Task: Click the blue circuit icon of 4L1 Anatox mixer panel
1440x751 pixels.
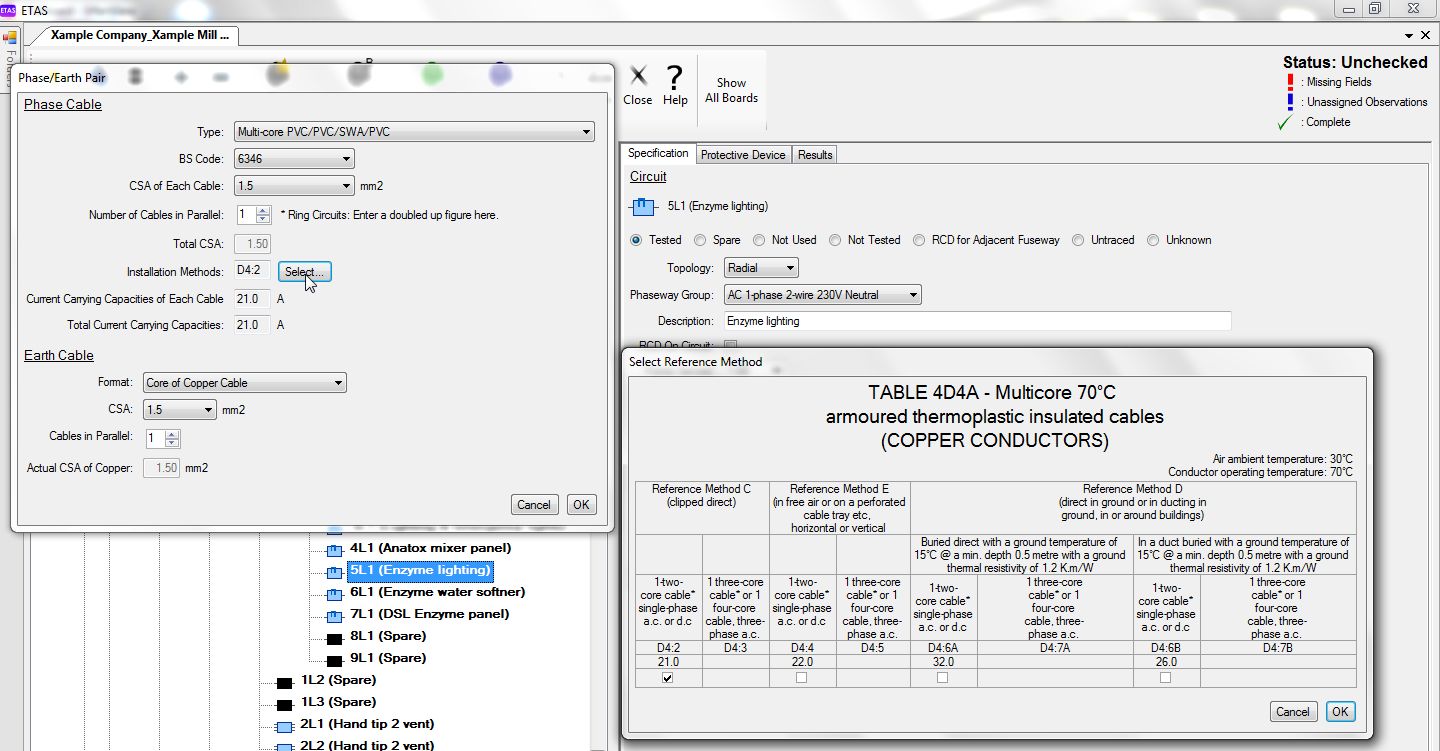Action: tap(335, 550)
